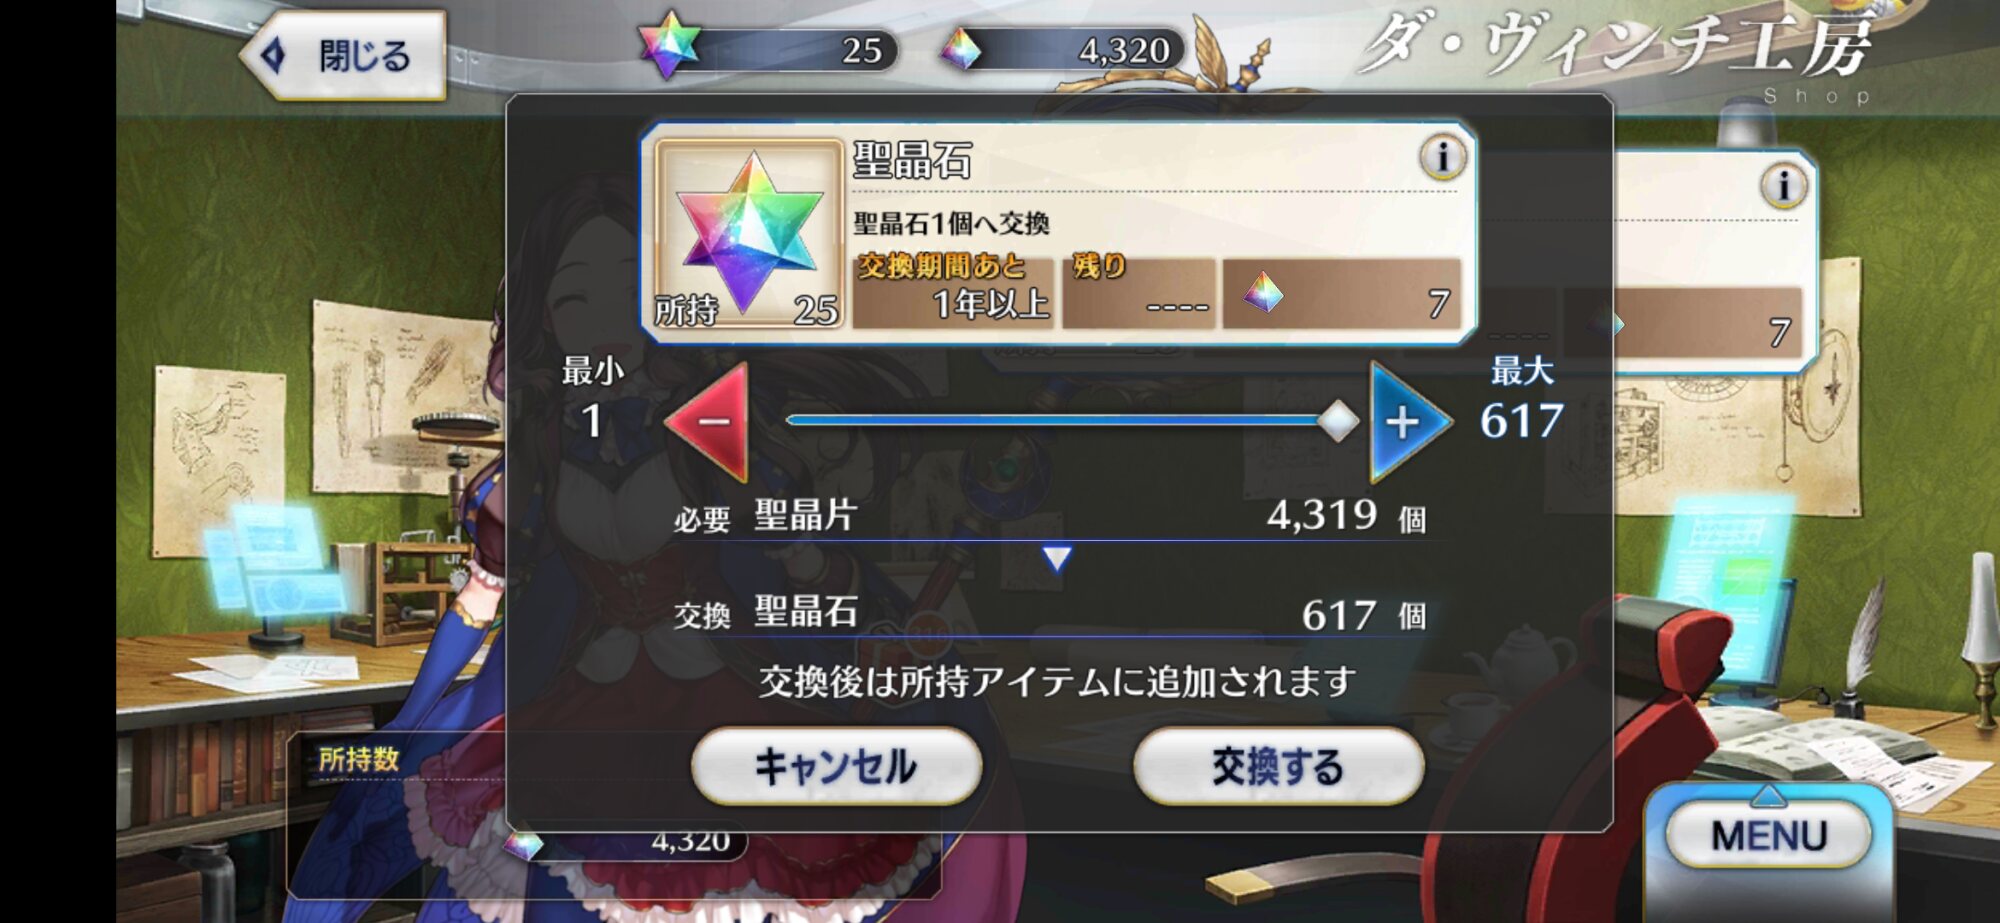Click the rainbow fragment counter icon at top
Screen dimensions: 2000x923
[x=961, y=49]
